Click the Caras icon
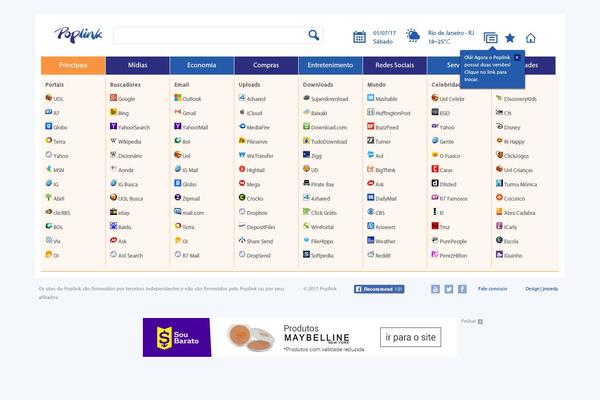 click(x=435, y=169)
